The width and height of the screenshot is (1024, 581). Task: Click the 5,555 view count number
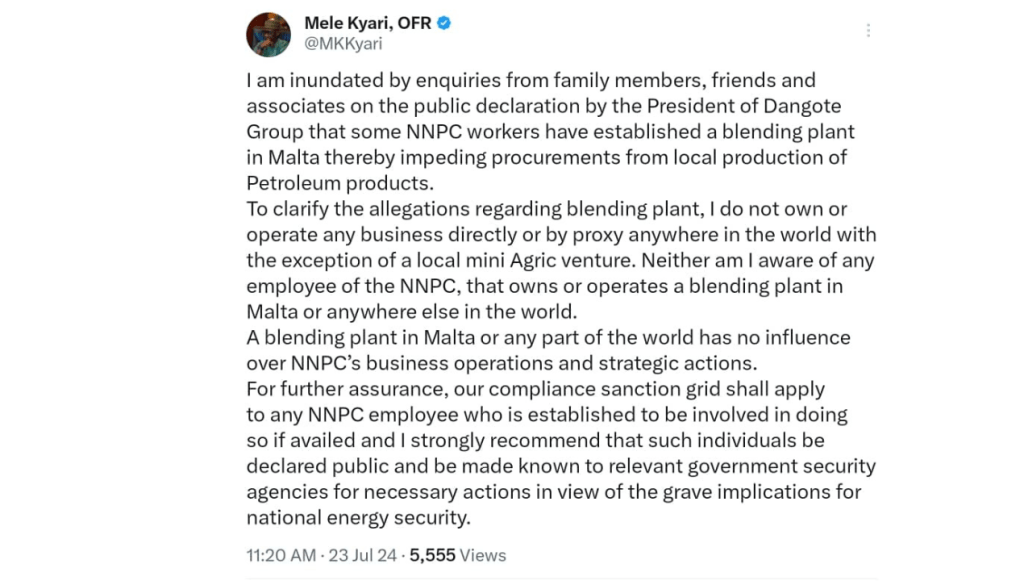(432, 555)
